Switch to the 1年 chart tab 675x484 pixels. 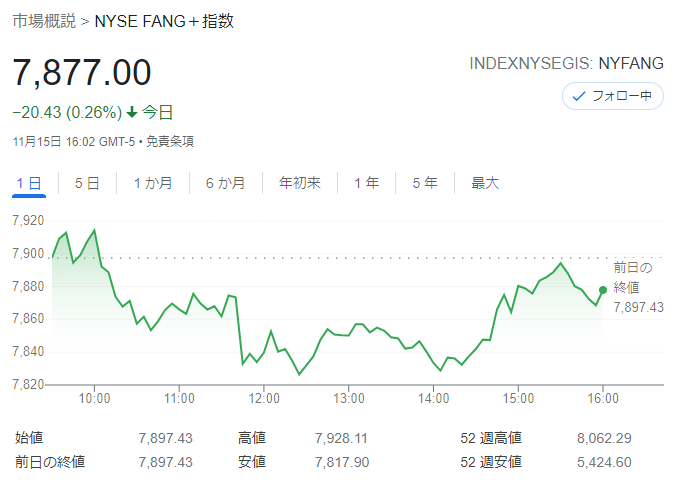[x=366, y=183]
